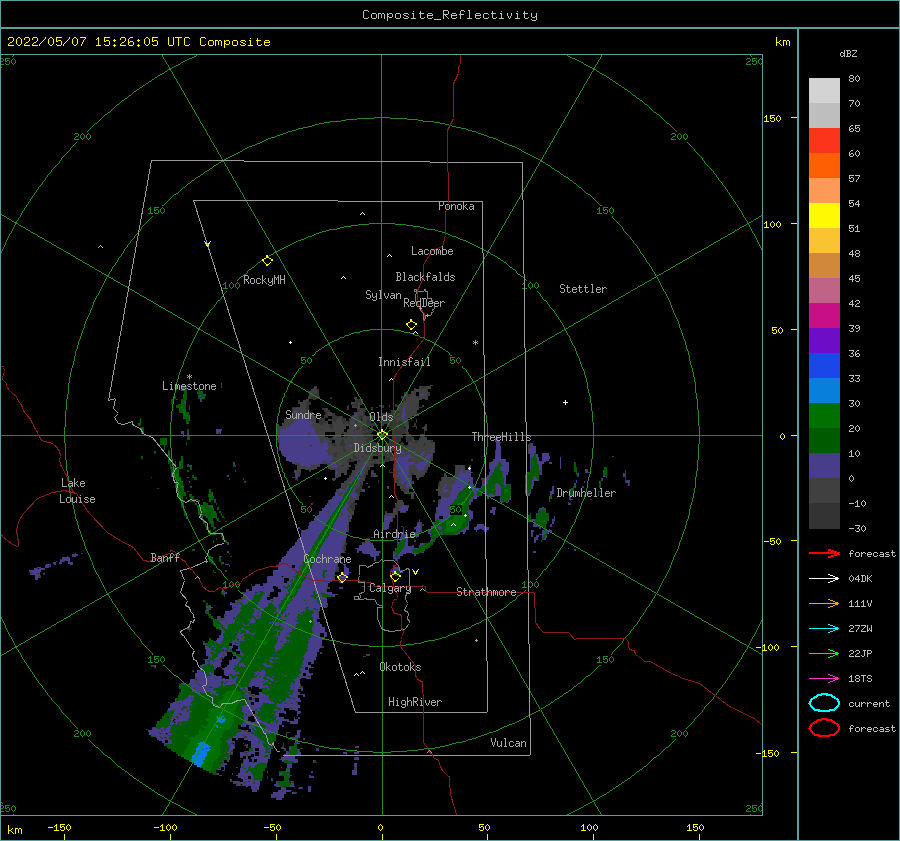
Task: Click the magenta 18TS arrow icon
Action: point(824,679)
